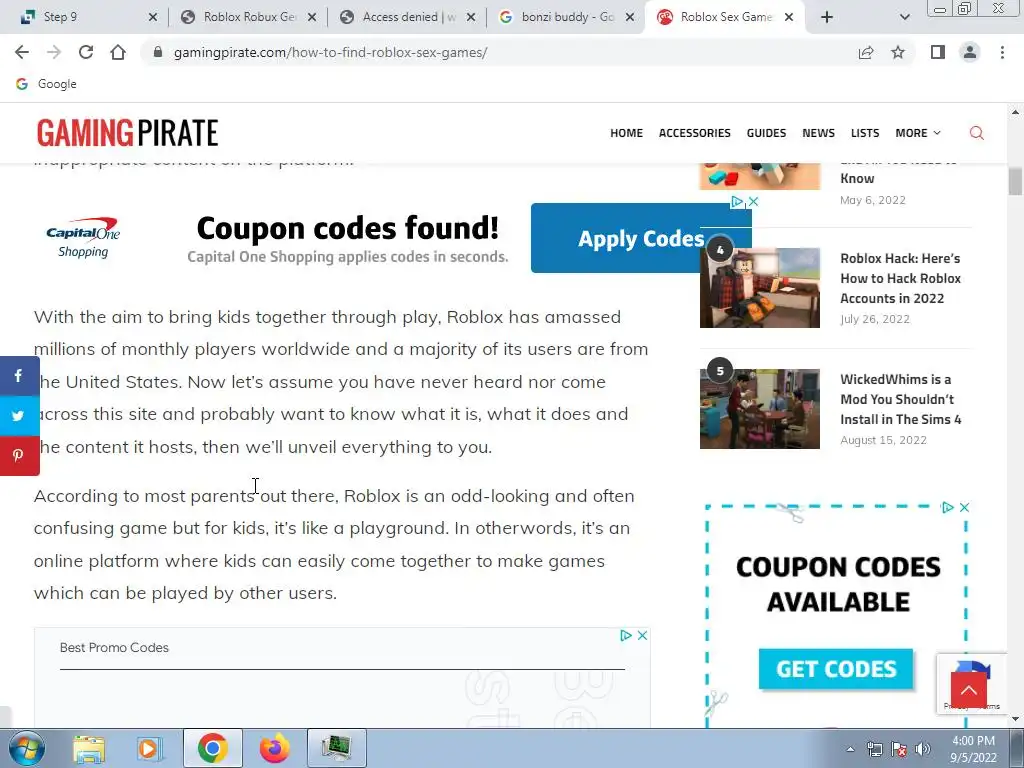This screenshot has height=768, width=1024.
Task: Close the Step 9 tab
Action: (x=153, y=17)
